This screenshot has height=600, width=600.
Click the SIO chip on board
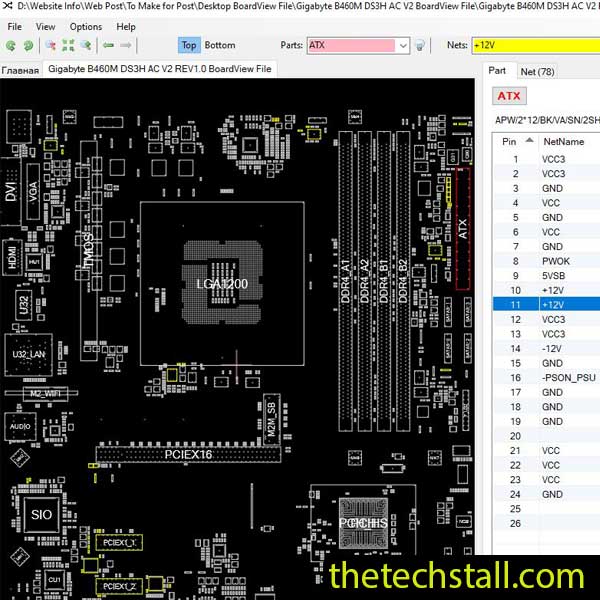tap(41, 515)
